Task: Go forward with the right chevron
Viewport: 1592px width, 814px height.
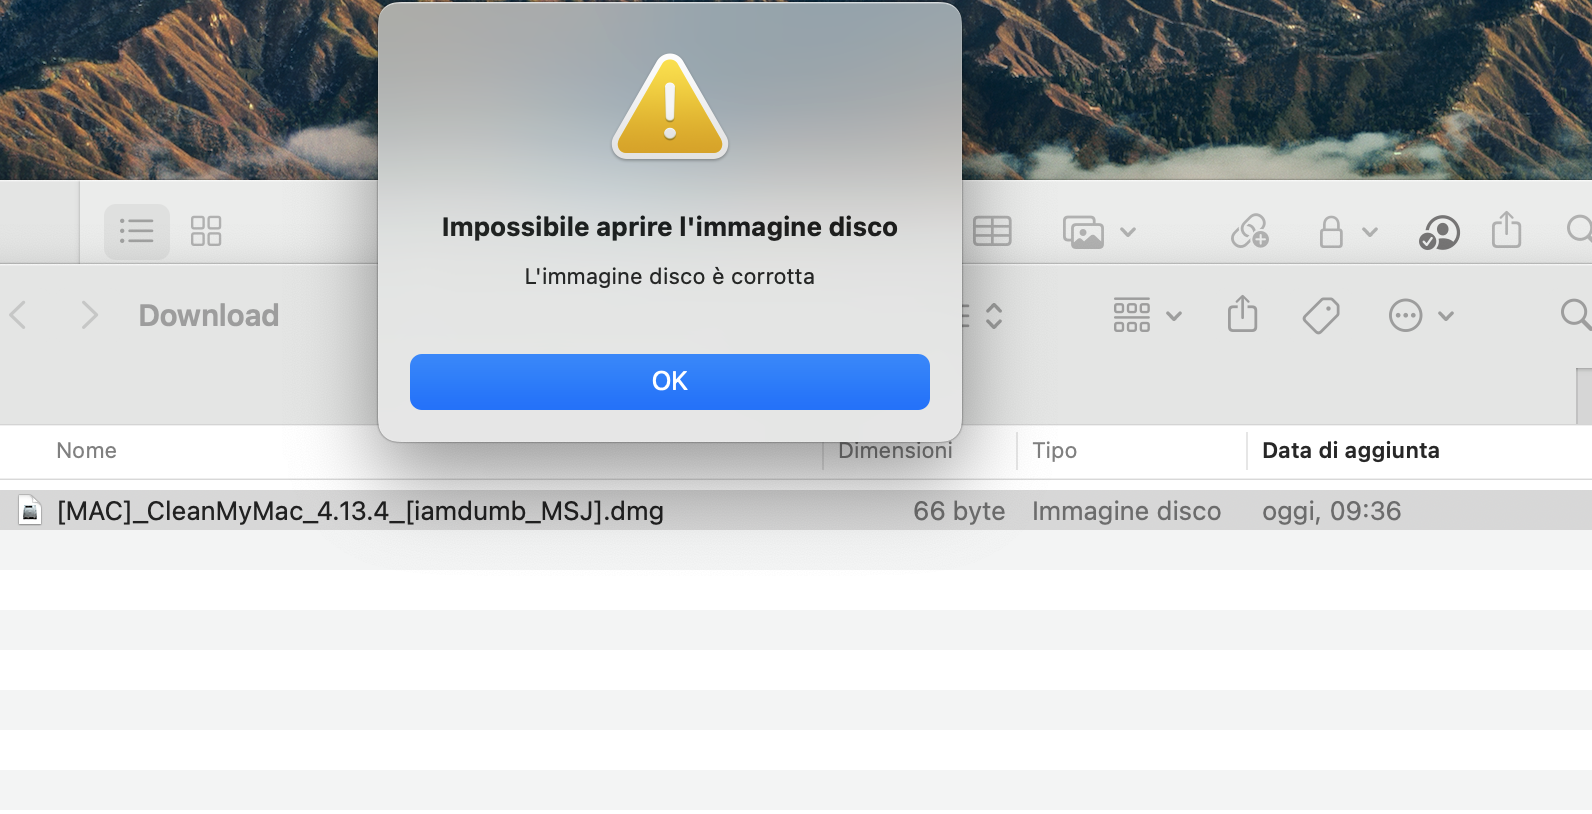Action: [x=89, y=316]
